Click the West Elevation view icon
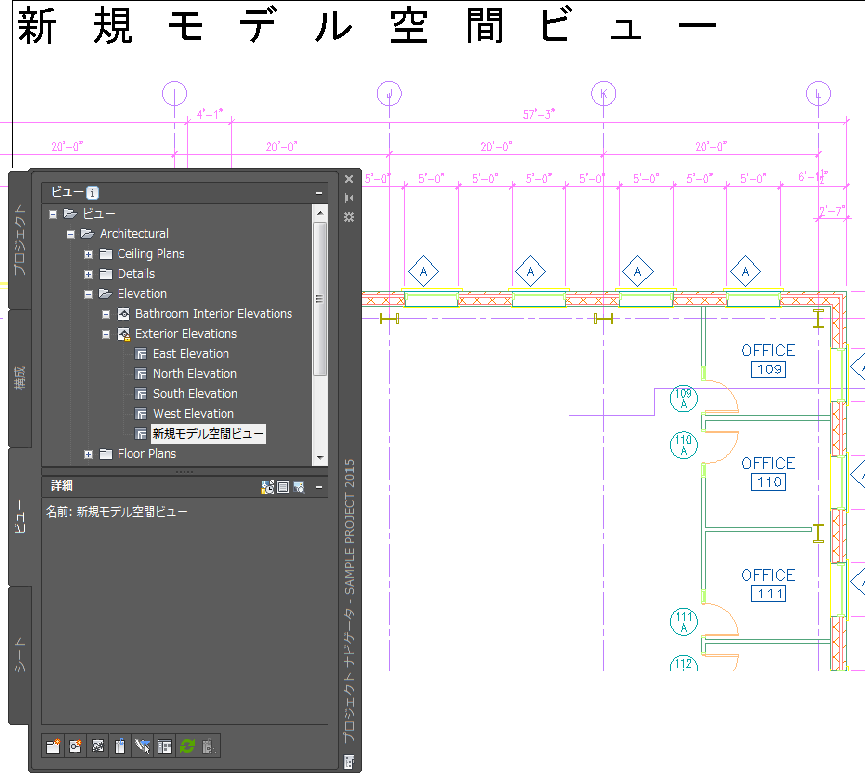 [141, 414]
